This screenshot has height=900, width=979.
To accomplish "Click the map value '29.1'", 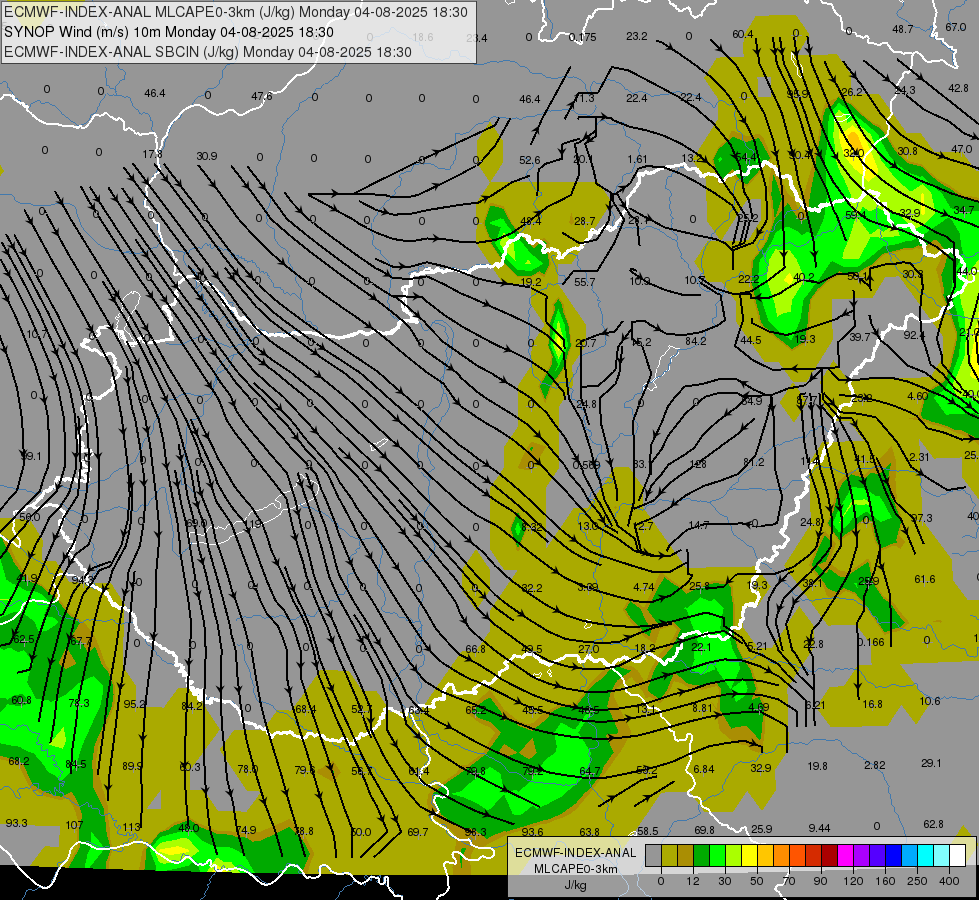I will 931,763.
